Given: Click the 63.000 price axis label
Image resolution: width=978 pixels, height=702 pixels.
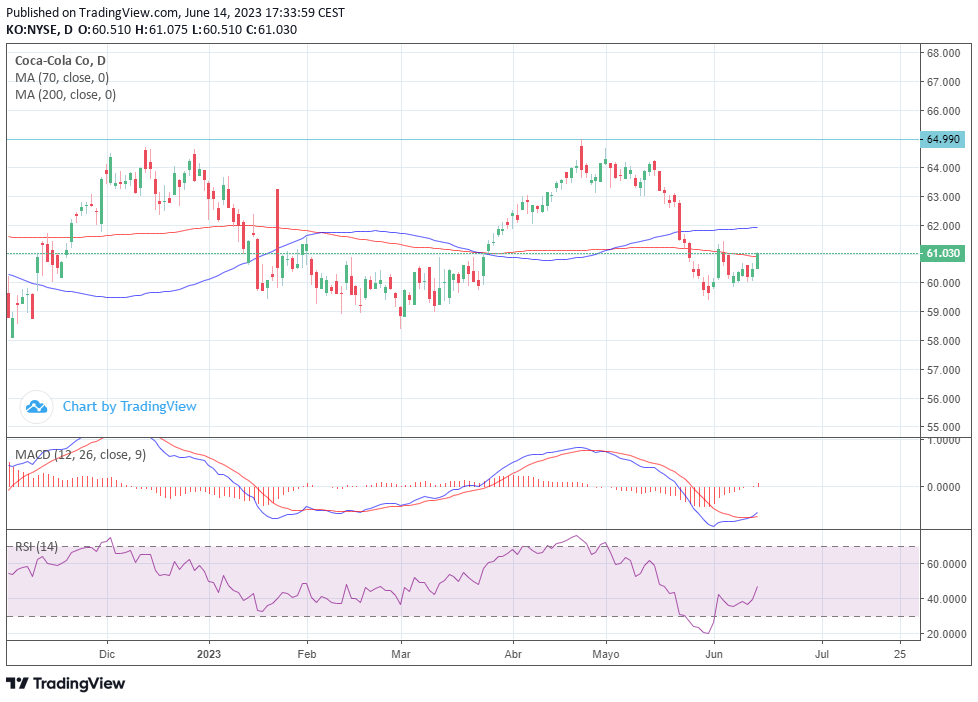Looking at the screenshot, I should pos(943,197).
